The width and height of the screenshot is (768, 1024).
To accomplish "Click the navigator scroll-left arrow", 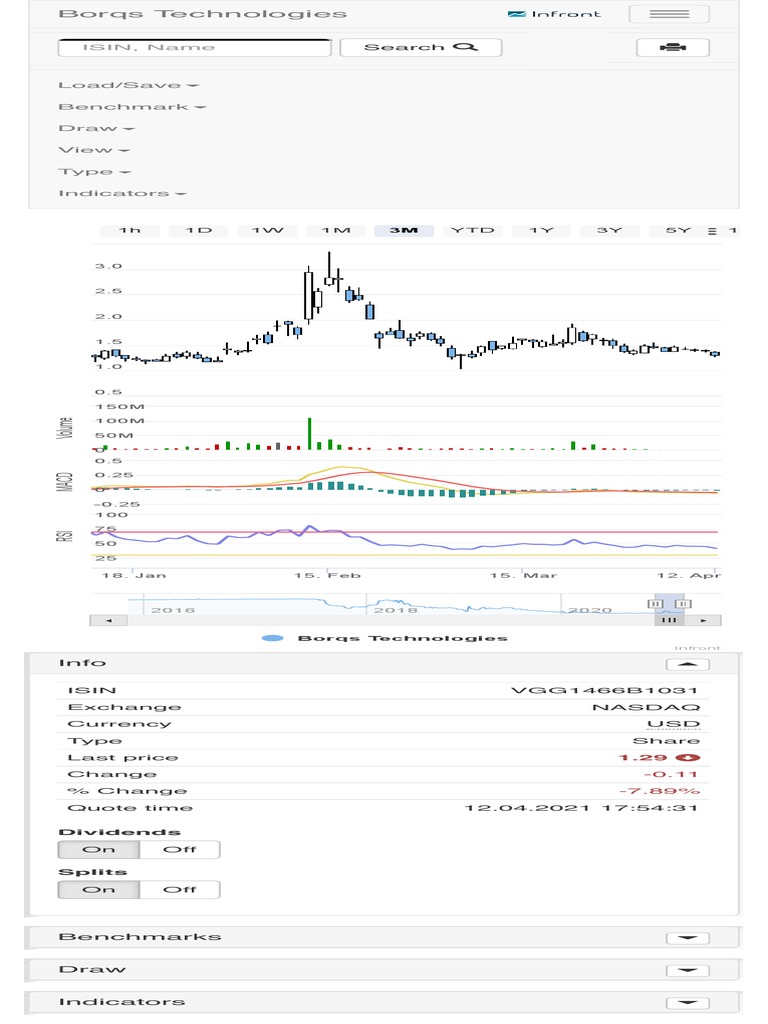I will 108,620.
